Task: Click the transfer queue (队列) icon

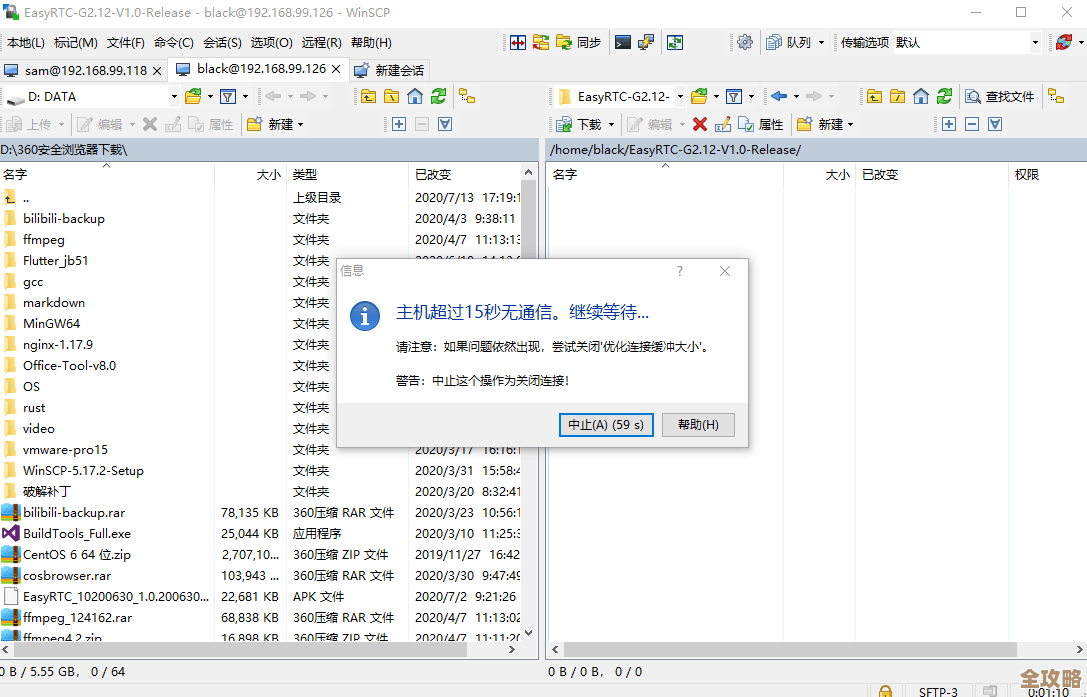Action: coord(786,42)
